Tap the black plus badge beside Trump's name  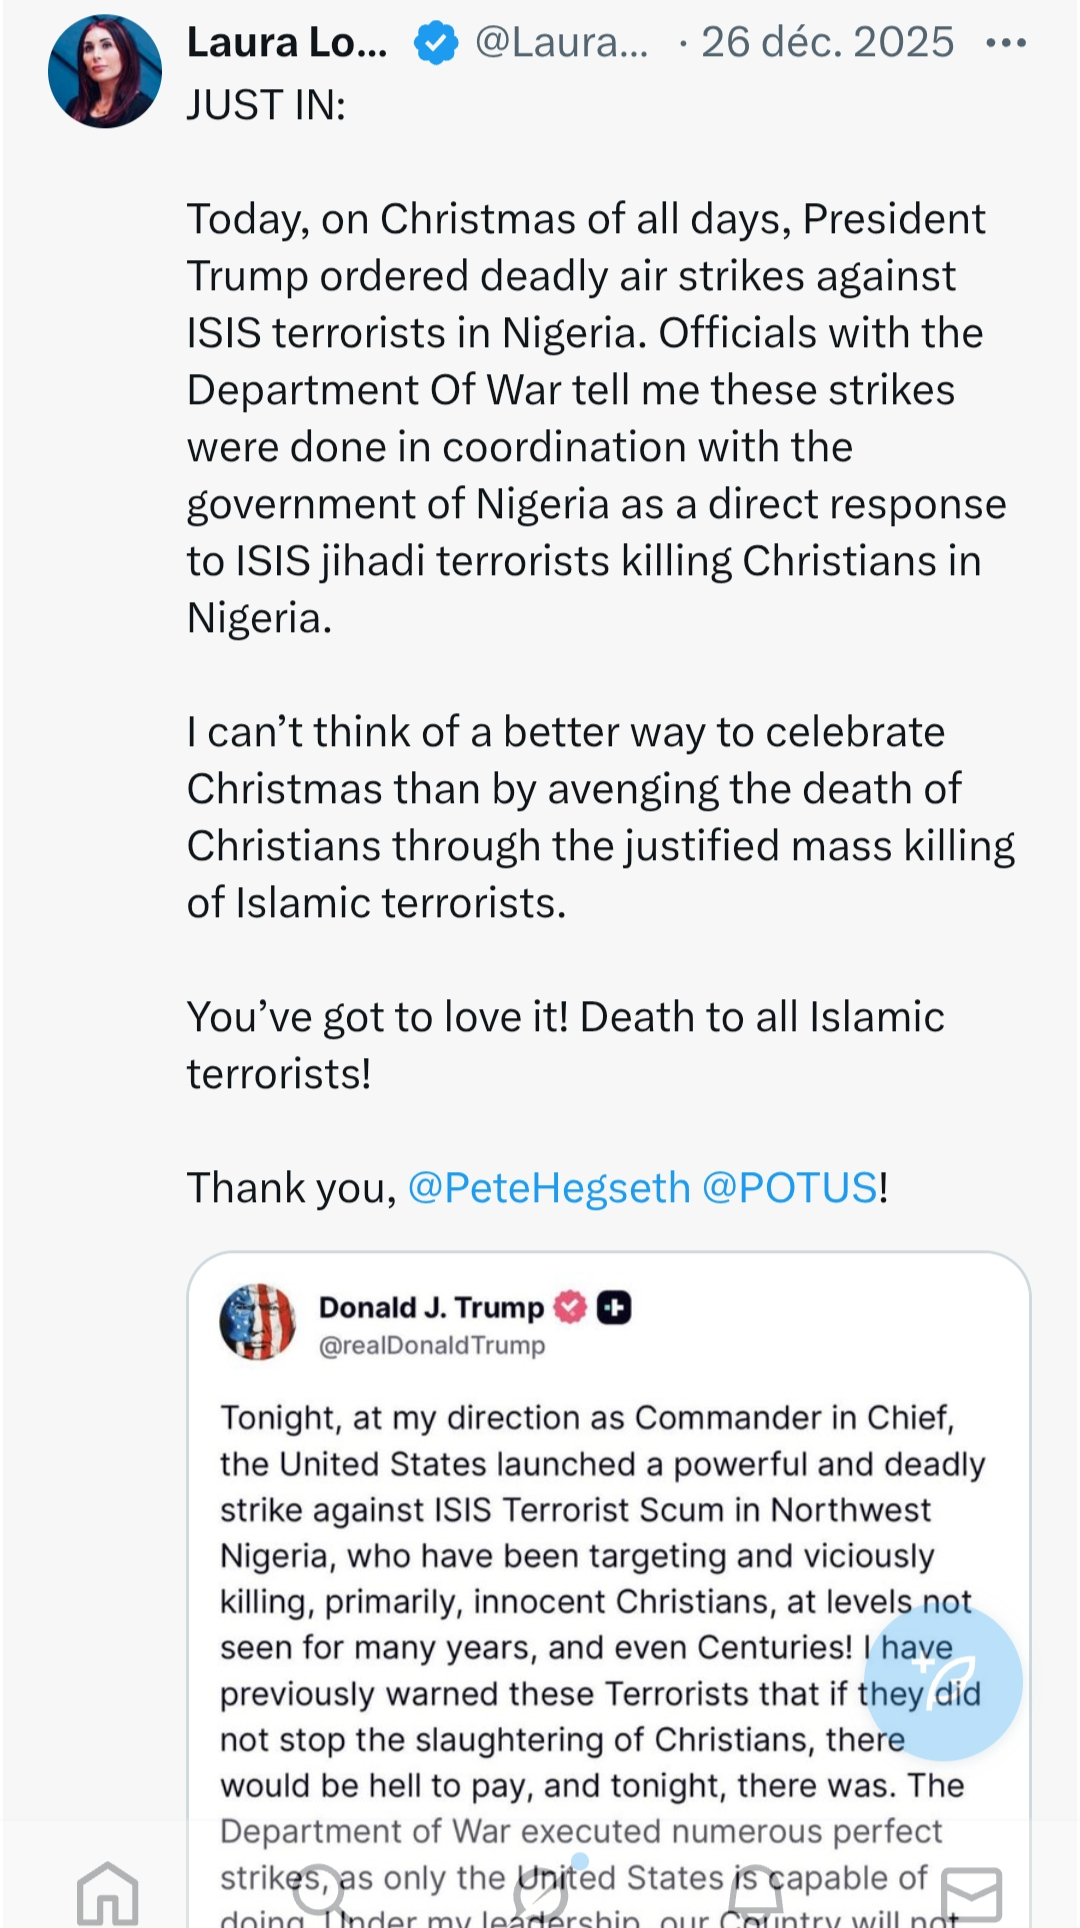point(614,1307)
